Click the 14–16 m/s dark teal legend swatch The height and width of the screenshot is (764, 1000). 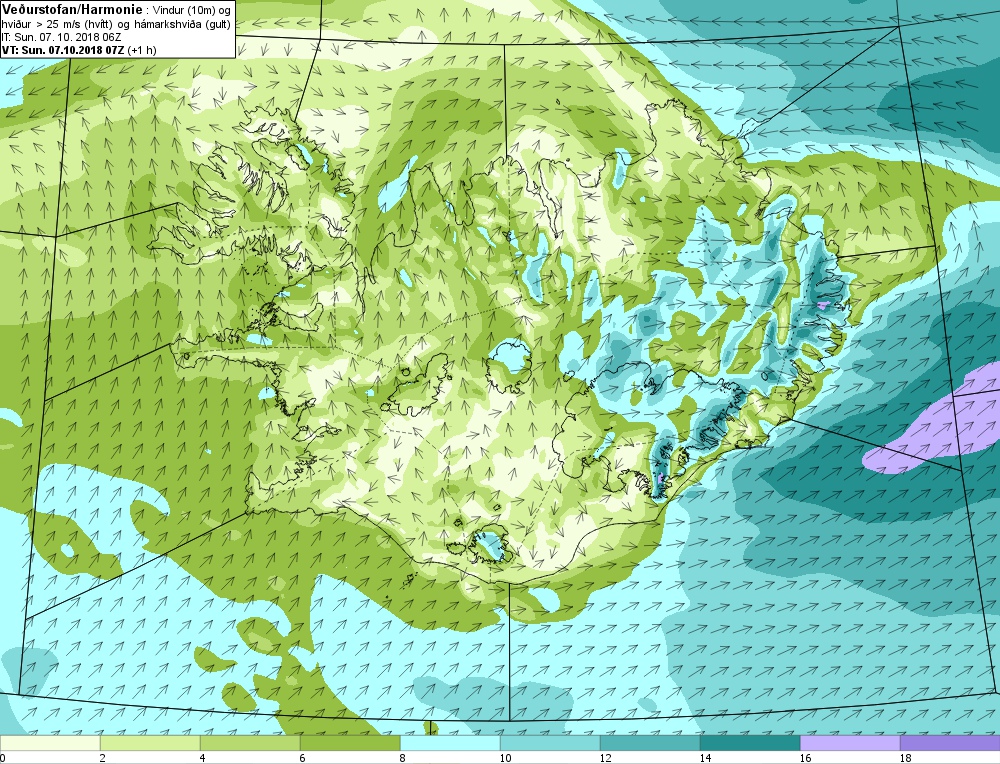point(750,744)
